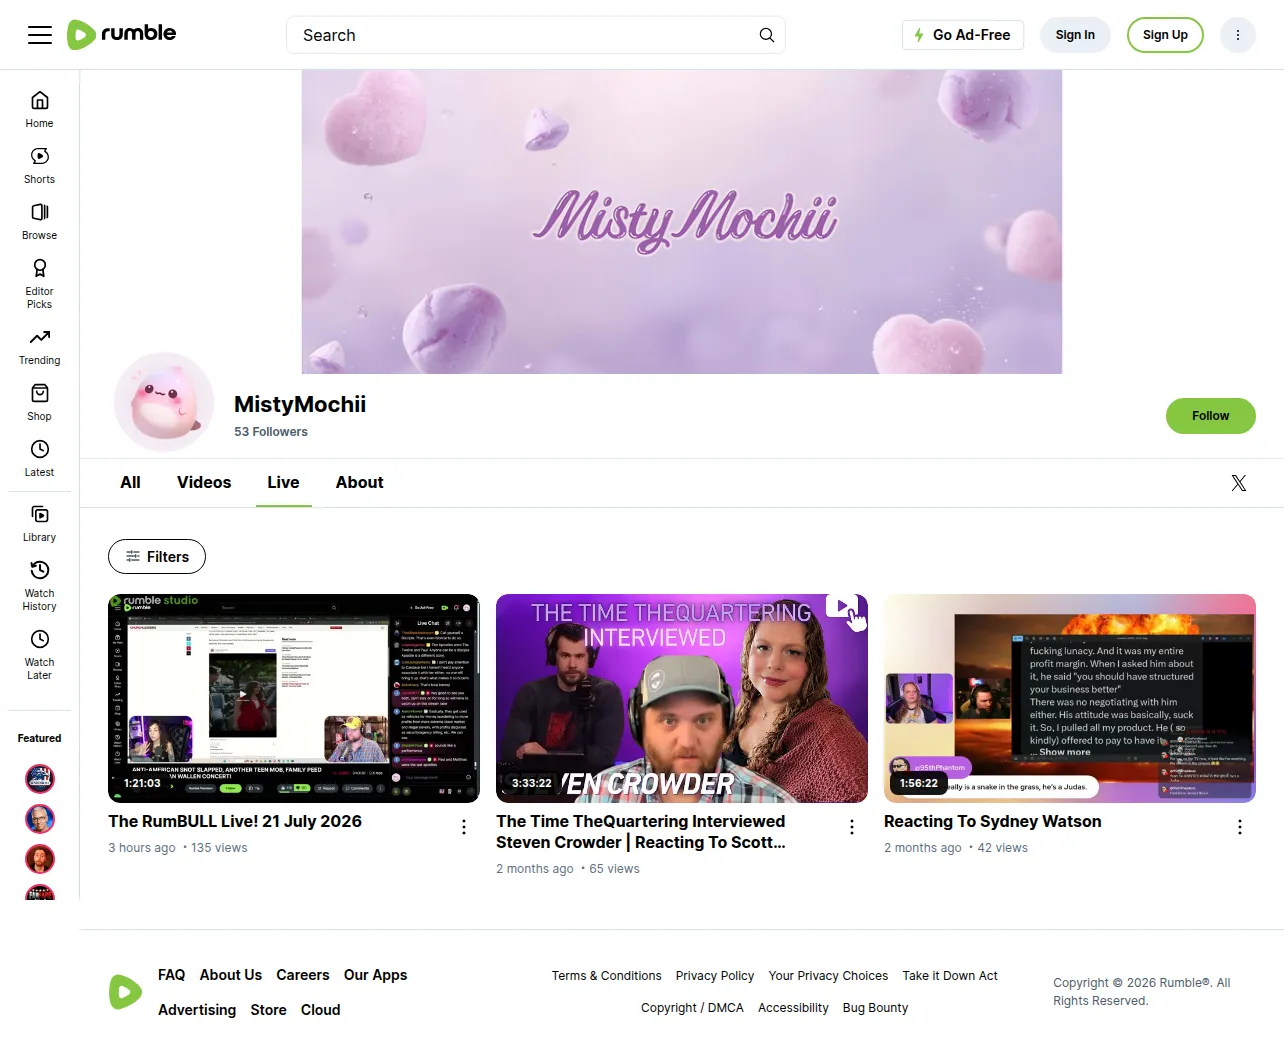Open options for The RumBULL Live video

pos(464,827)
